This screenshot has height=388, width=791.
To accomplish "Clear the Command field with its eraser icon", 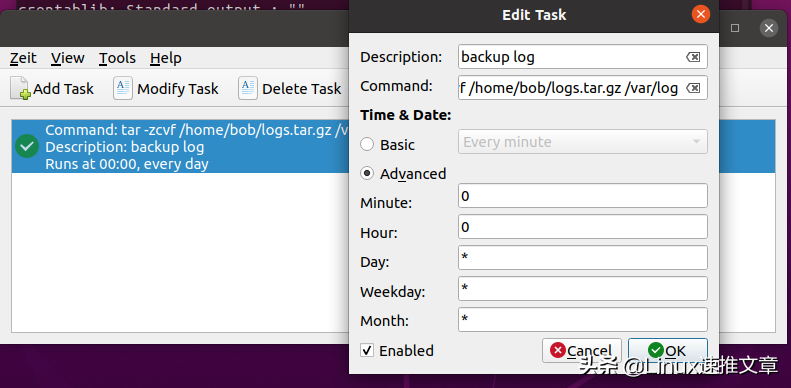I will (x=693, y=88).
